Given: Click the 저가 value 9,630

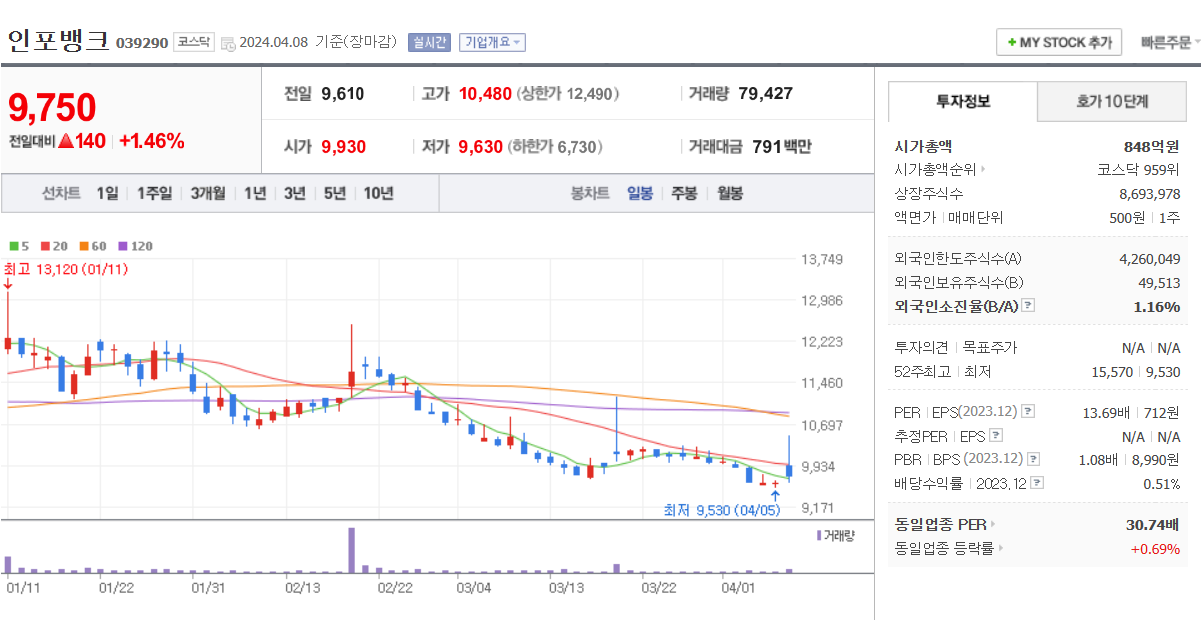Looking at the screenshot, I should coord(481,147).
